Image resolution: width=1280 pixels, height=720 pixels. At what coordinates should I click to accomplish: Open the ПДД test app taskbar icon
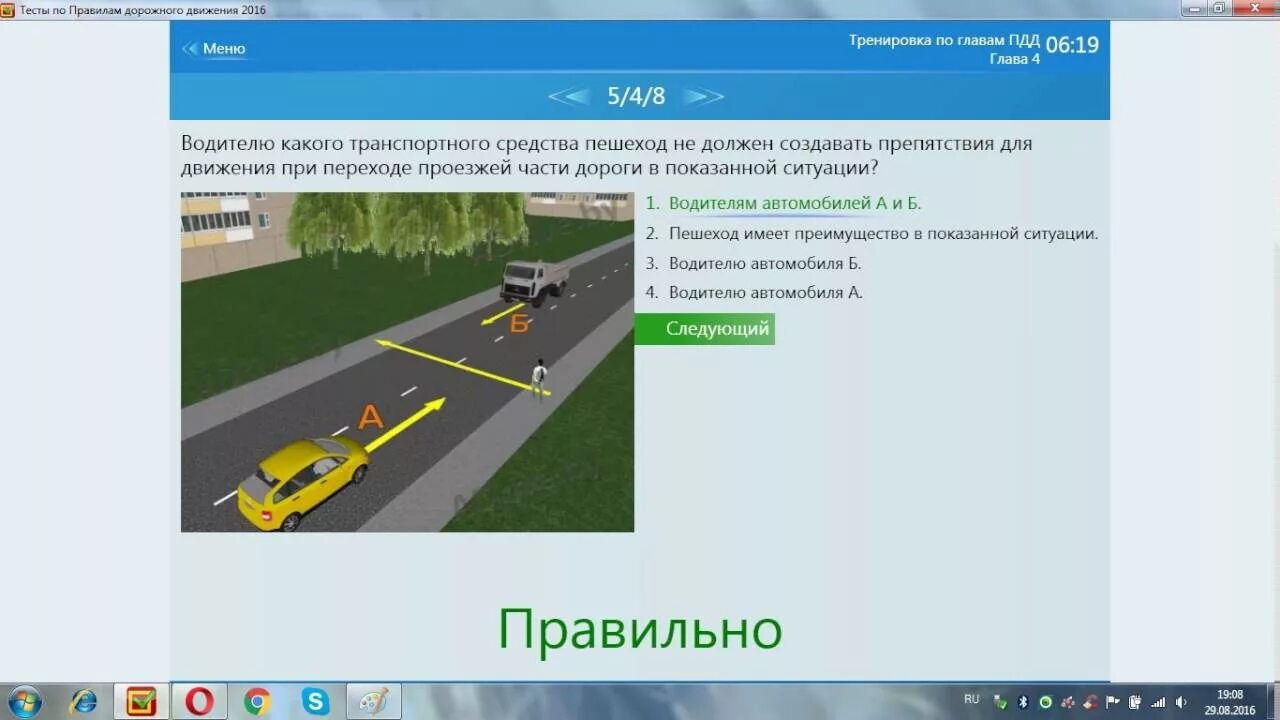tap(141, 701)
